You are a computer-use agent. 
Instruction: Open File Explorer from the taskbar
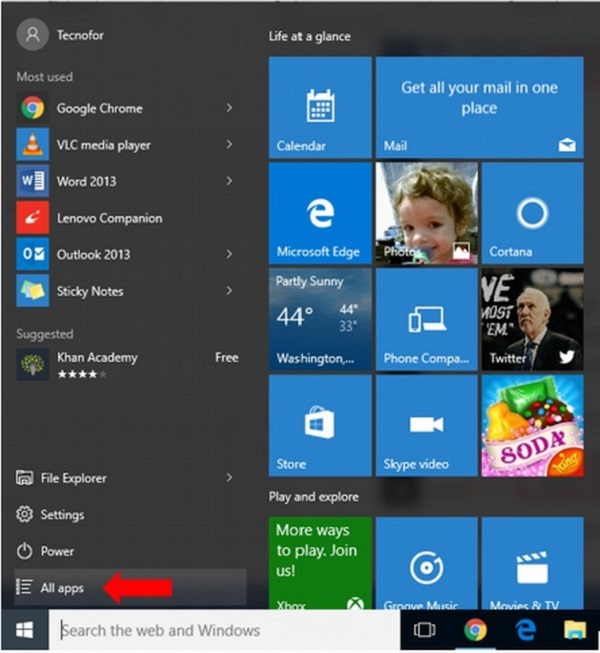tap(575, 630)
